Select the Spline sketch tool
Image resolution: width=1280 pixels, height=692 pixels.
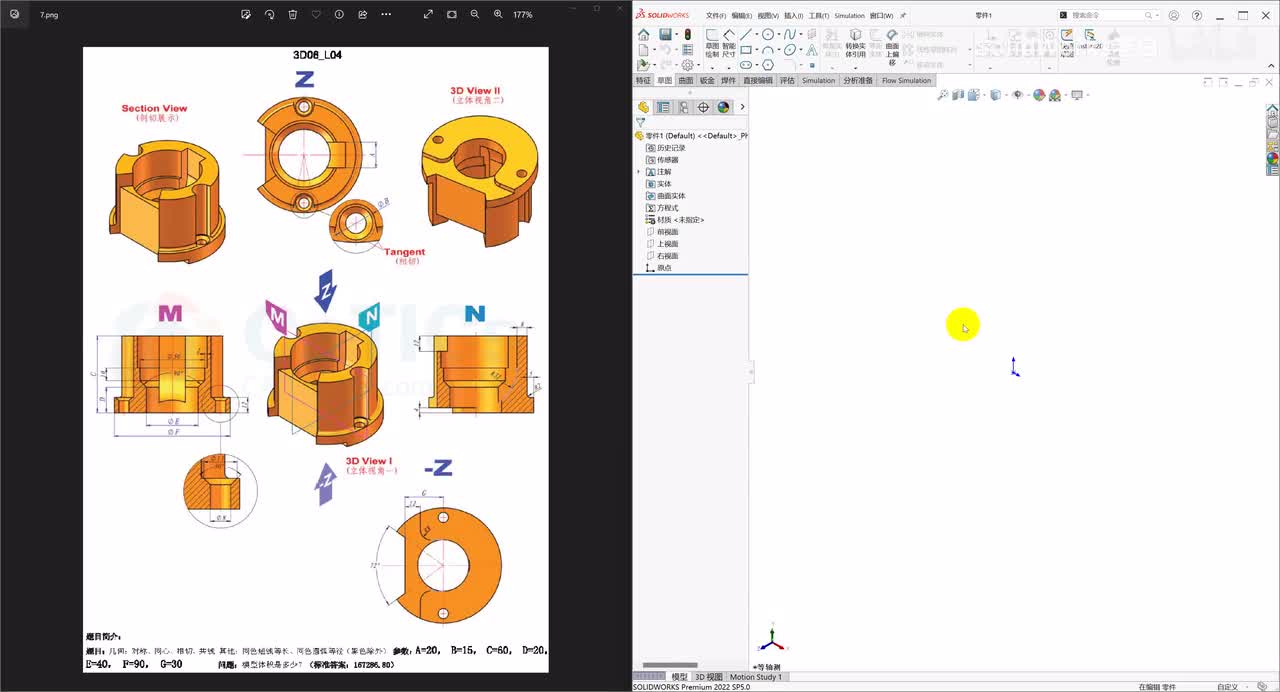click(790, 34)
